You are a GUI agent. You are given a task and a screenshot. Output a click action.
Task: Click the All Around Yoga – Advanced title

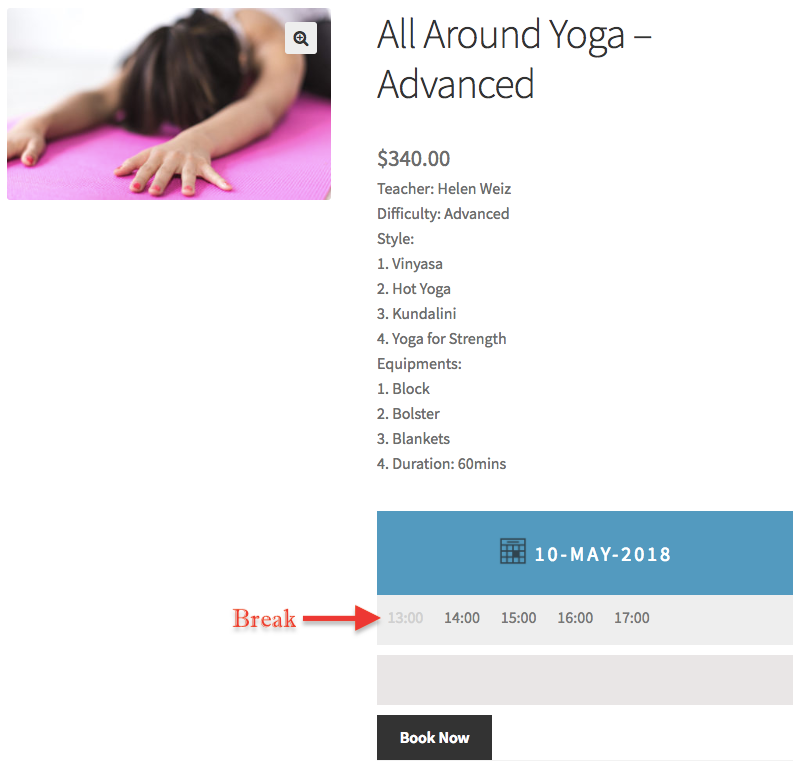coord(514,59)
